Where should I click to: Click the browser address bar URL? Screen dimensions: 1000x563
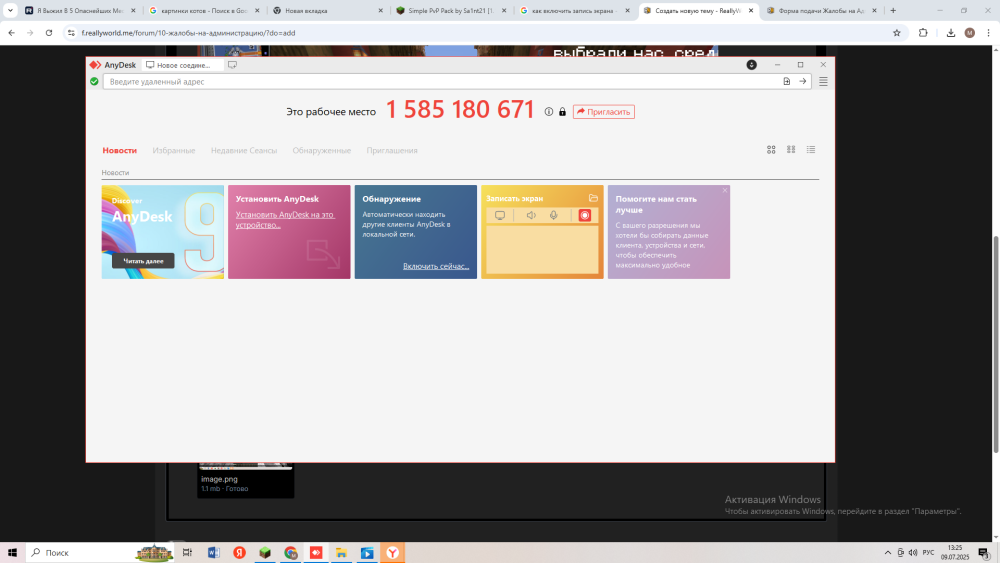[x=188, y=33]
